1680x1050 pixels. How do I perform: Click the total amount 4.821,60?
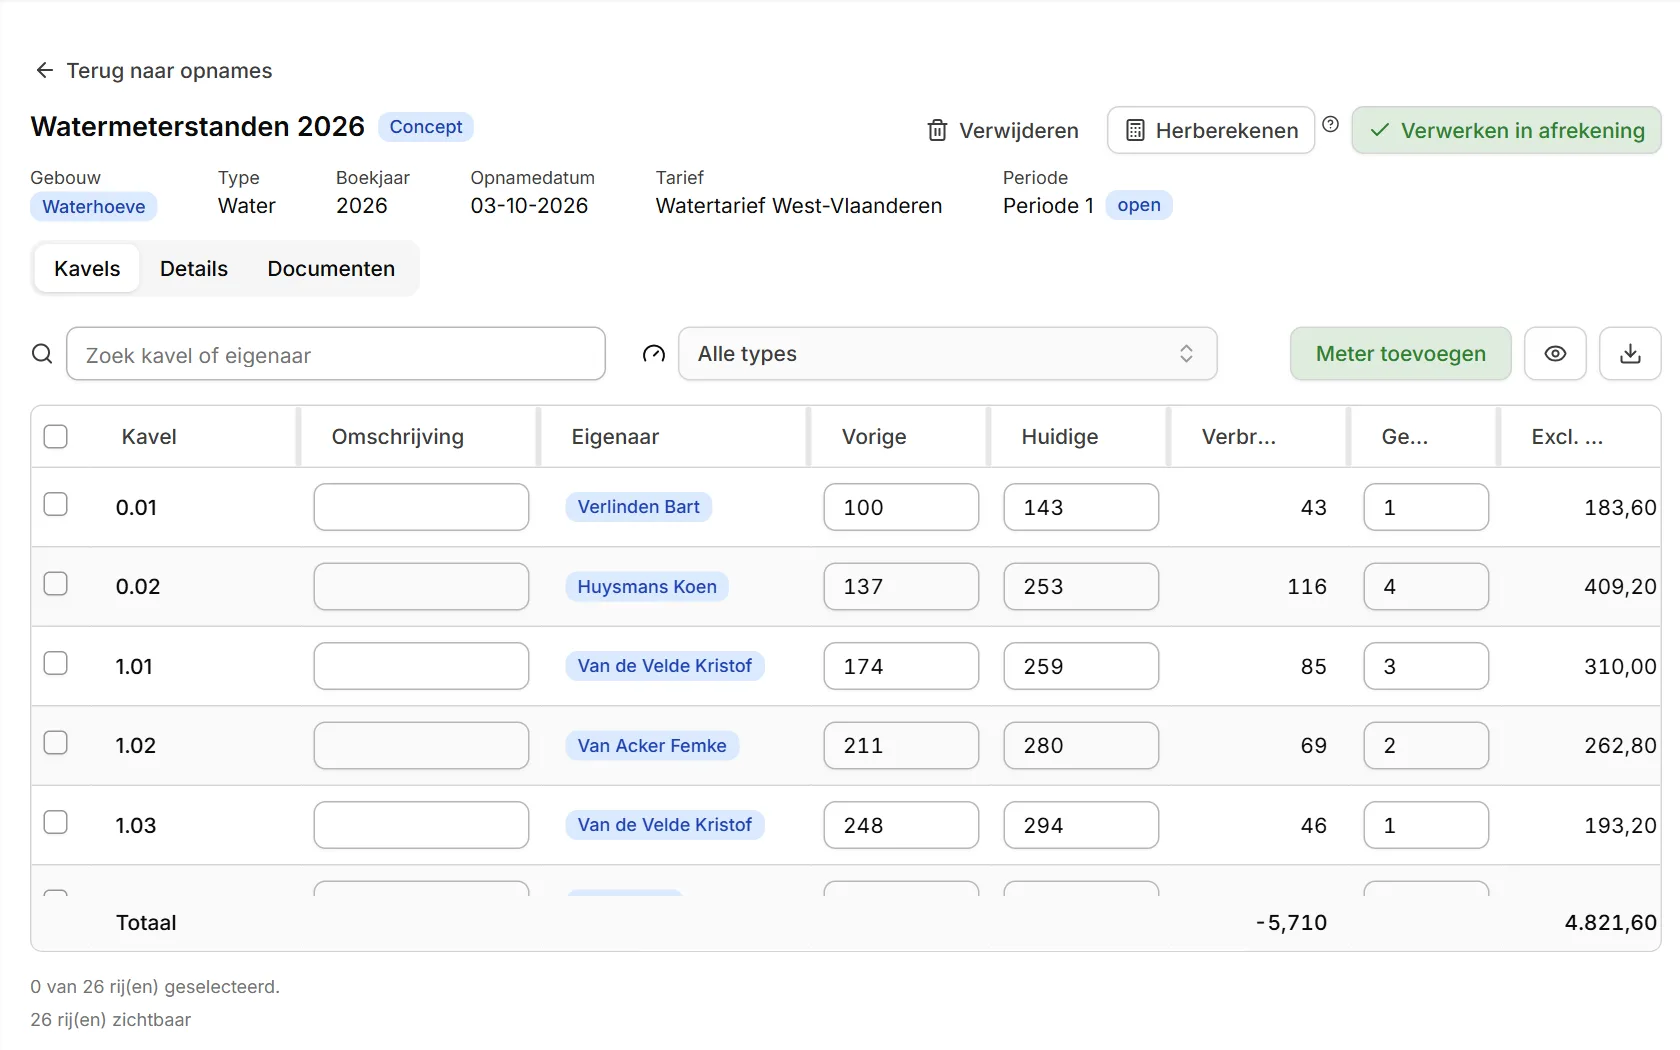coord(1610,922)
